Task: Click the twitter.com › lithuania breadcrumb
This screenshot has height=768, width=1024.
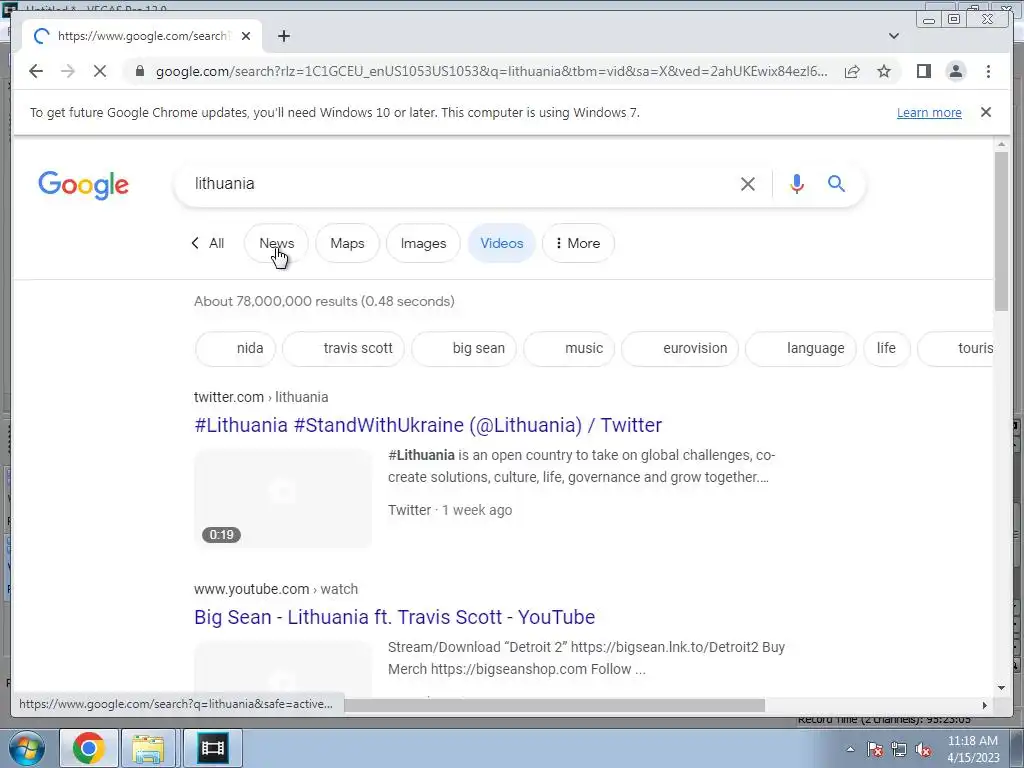Action: [261, 397]
